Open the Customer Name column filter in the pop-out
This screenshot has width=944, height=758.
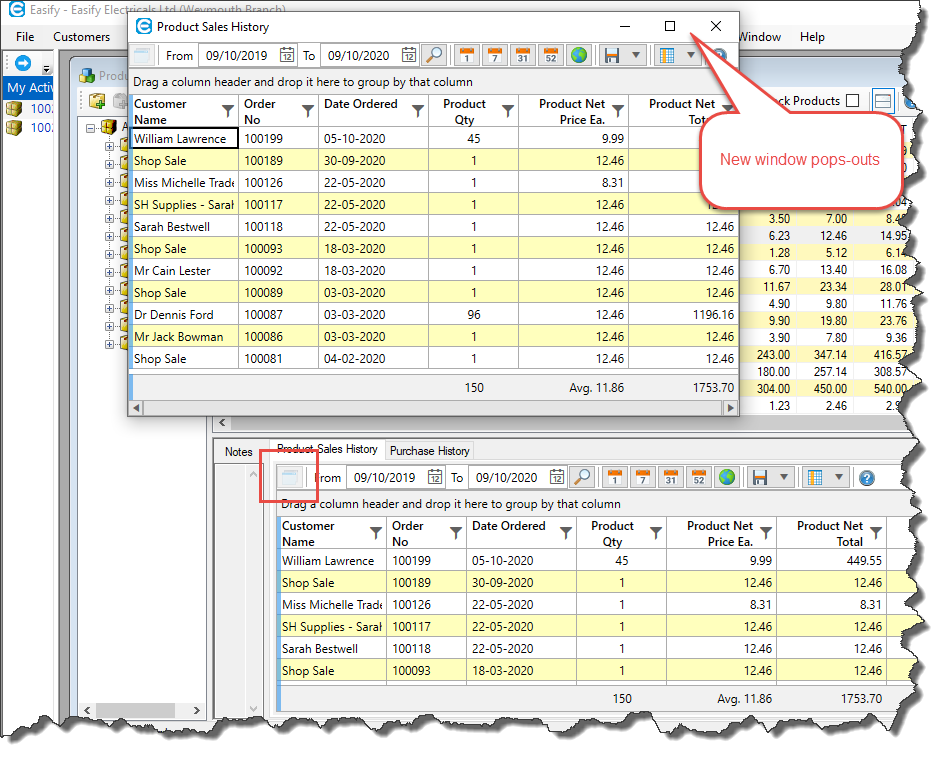[x=227, y=111]
